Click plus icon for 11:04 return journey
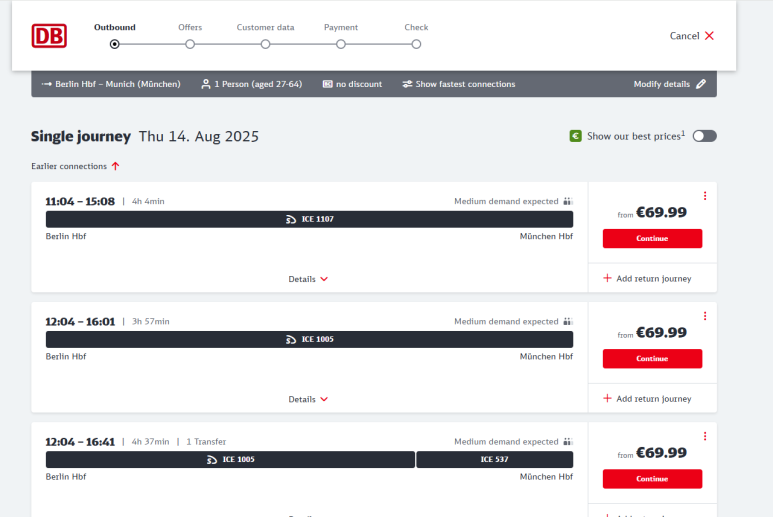This screenshot has height=517, width=773. (x=607, y=278)
